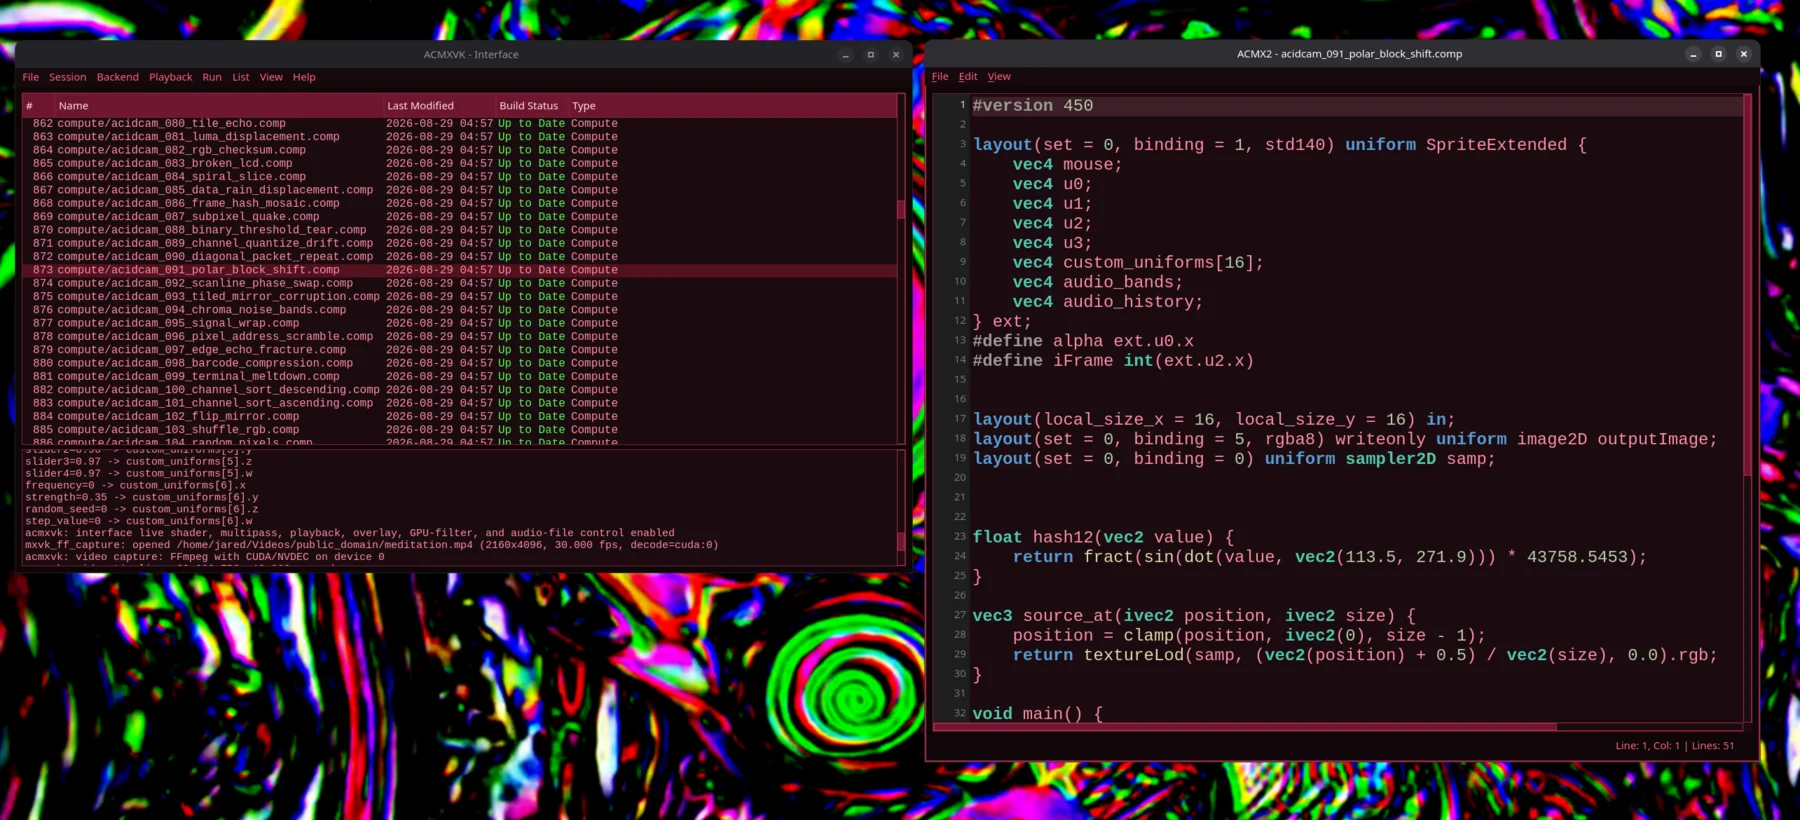Select acidcam_092_scanline_phase_swap.comp row
The height and width of the screenshot is (820, 1800).
point(459,283)
